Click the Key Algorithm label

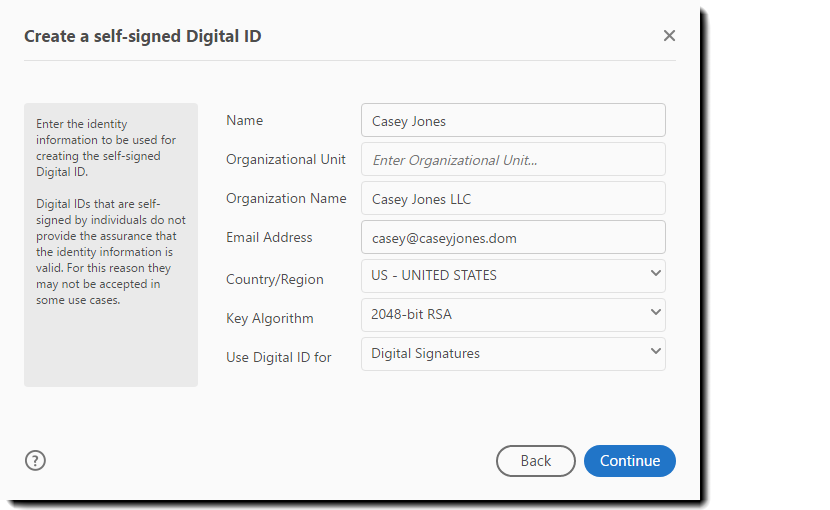coord(269,318)
